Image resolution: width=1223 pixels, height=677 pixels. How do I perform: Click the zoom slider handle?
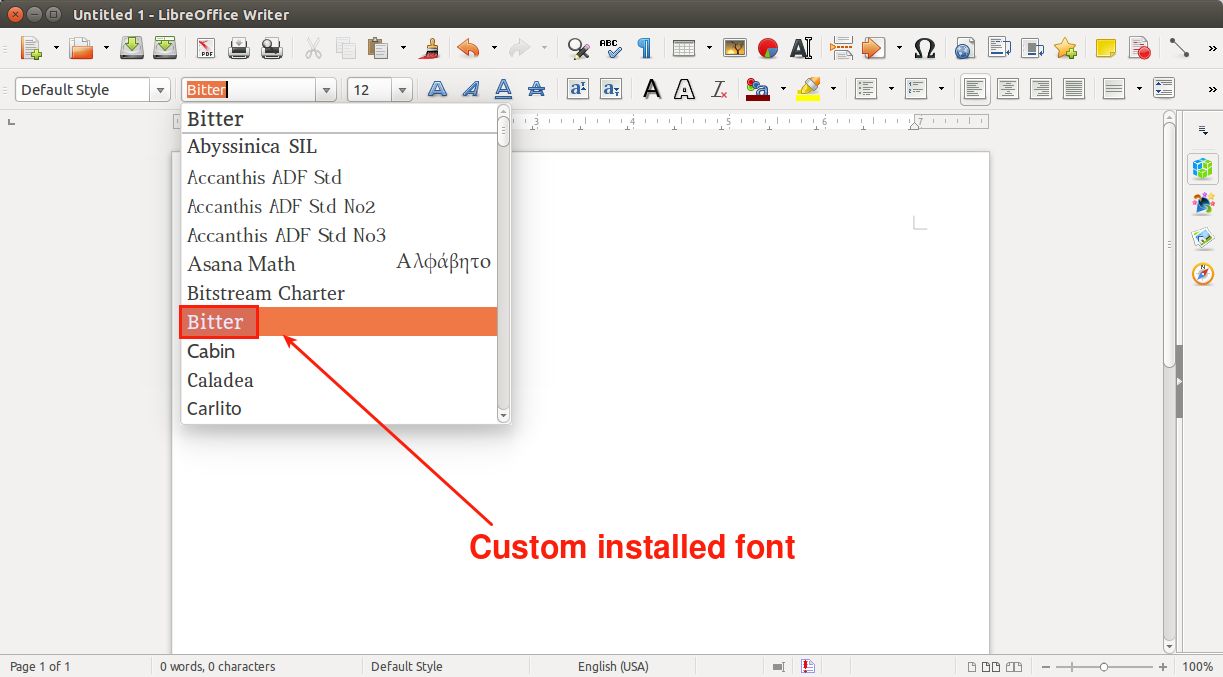[1104, 666]
